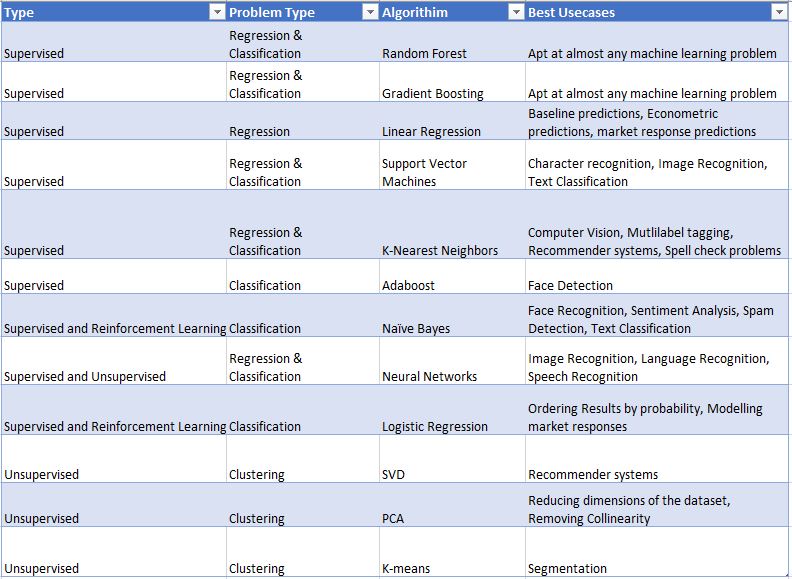Screen dimensions: 792x579
Task: Click the Linear Regression algorithm cell
Action: [x=430, y=131]
